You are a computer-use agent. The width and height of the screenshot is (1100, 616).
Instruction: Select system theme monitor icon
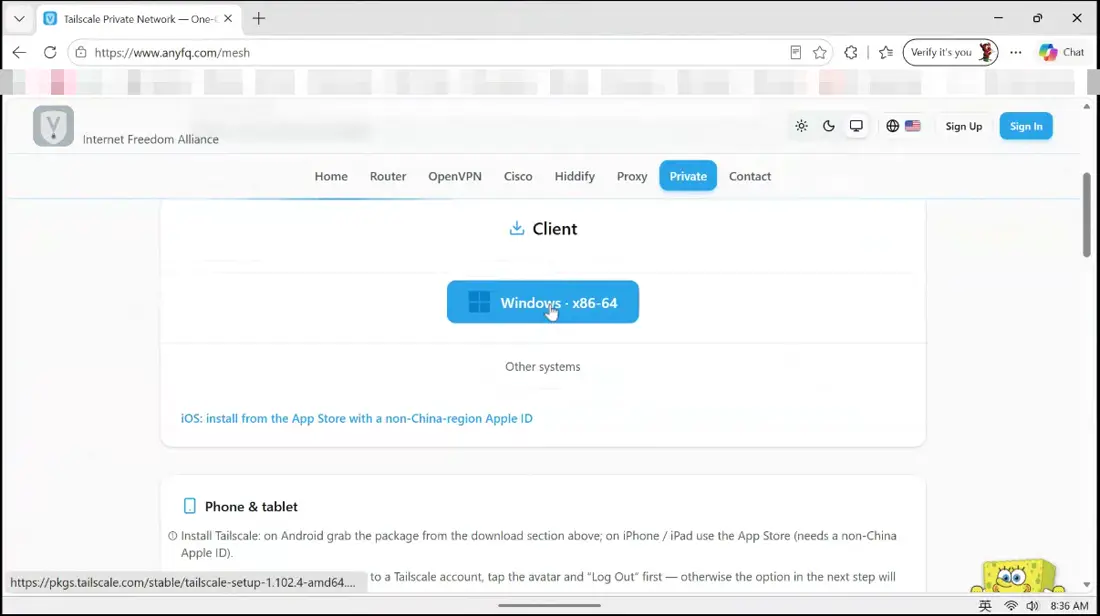pos(856,126)
